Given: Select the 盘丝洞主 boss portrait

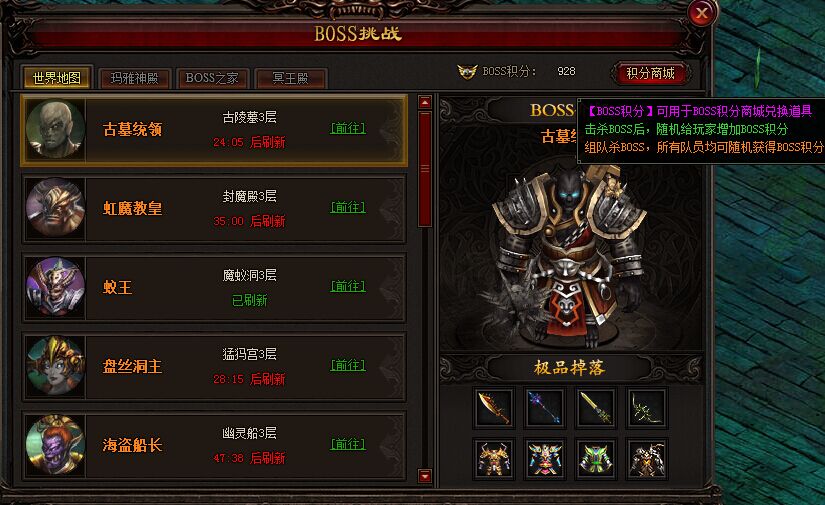Looking at the screenshot, I should (55, 366).
